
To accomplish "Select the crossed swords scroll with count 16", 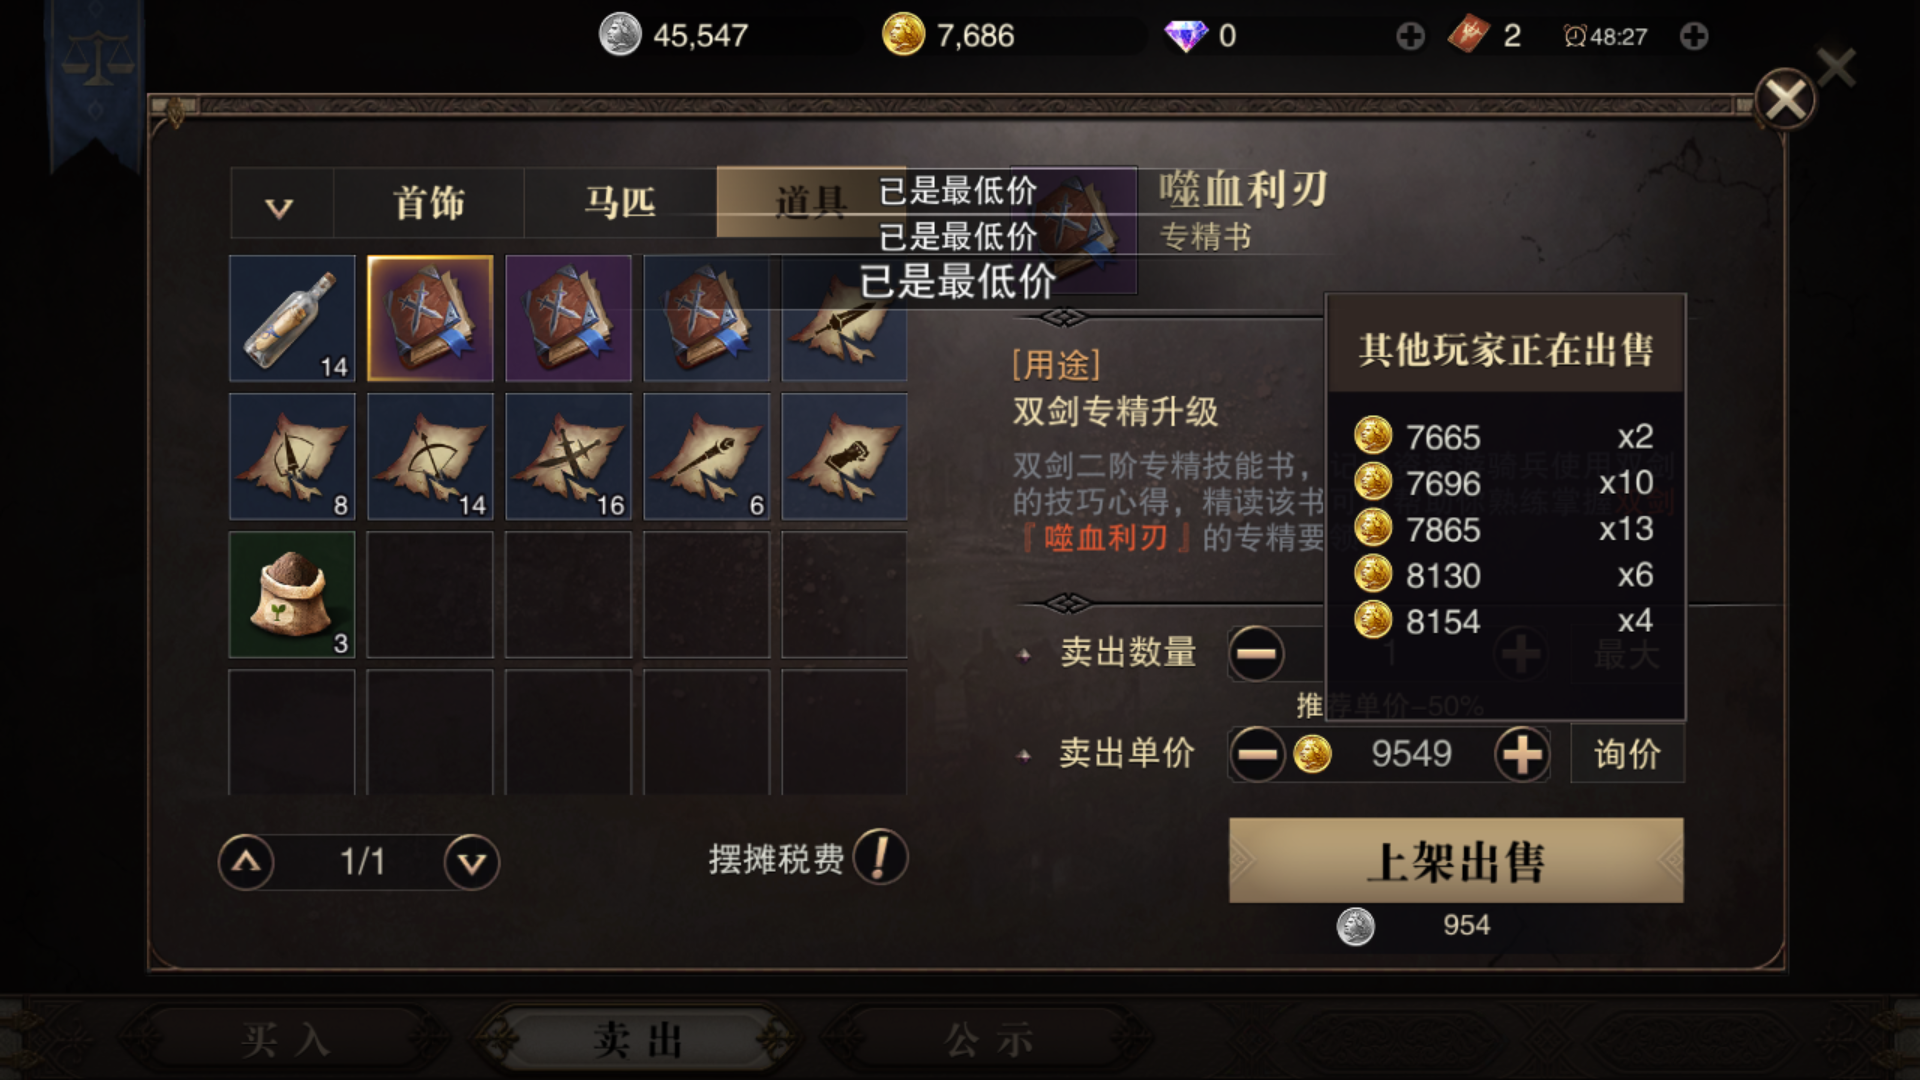I will 568,456.
